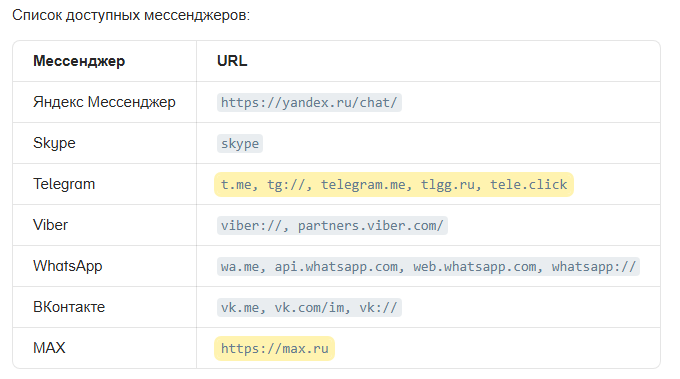Click the yandex.ru/chat URL code snippet
This screenshot has width=680, height=379.
click(309, 102)
